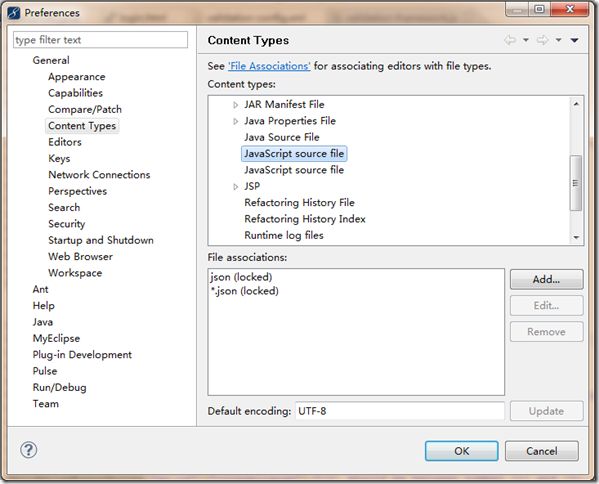Open the Web Browser preferences page
Viewport: 599px width, 484px height.
[80, 256]
